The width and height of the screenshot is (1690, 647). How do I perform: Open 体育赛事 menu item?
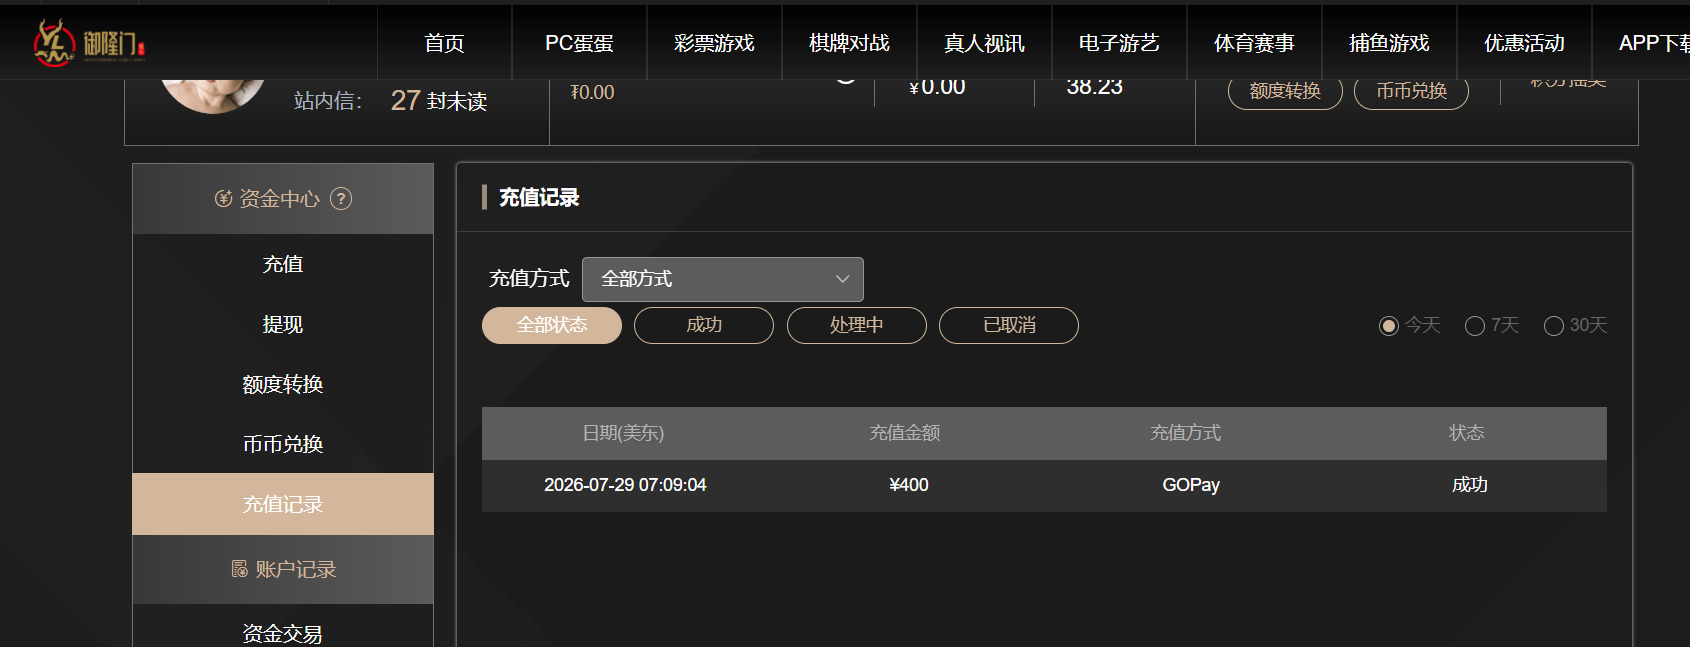point(1254,43)
